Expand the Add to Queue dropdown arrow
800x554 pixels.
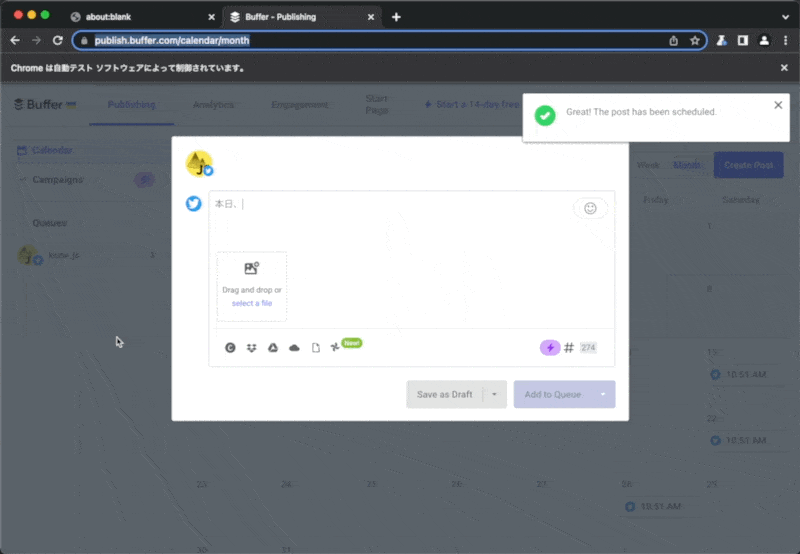(x=603, y=394)
